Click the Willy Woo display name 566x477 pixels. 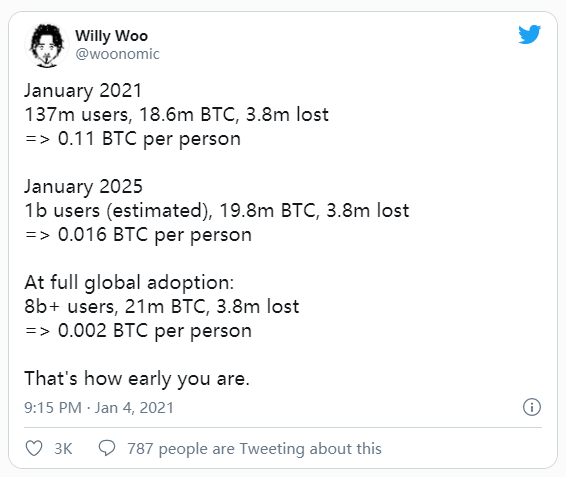click(x=112, y=36)
